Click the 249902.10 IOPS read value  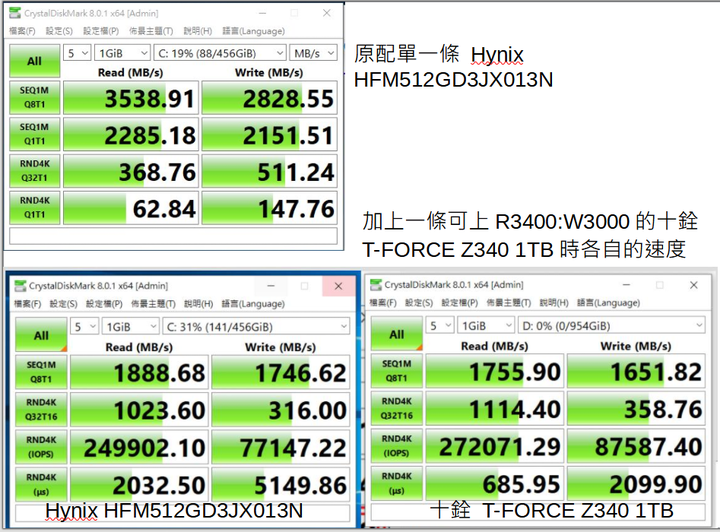tap(139, 448)
